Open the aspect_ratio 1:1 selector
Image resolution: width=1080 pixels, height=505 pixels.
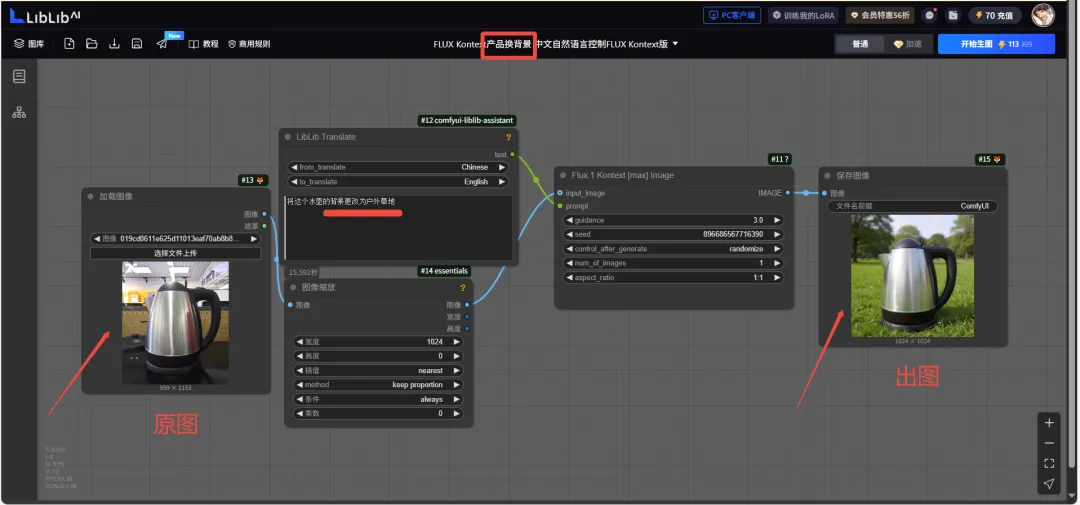coord(674,278)
